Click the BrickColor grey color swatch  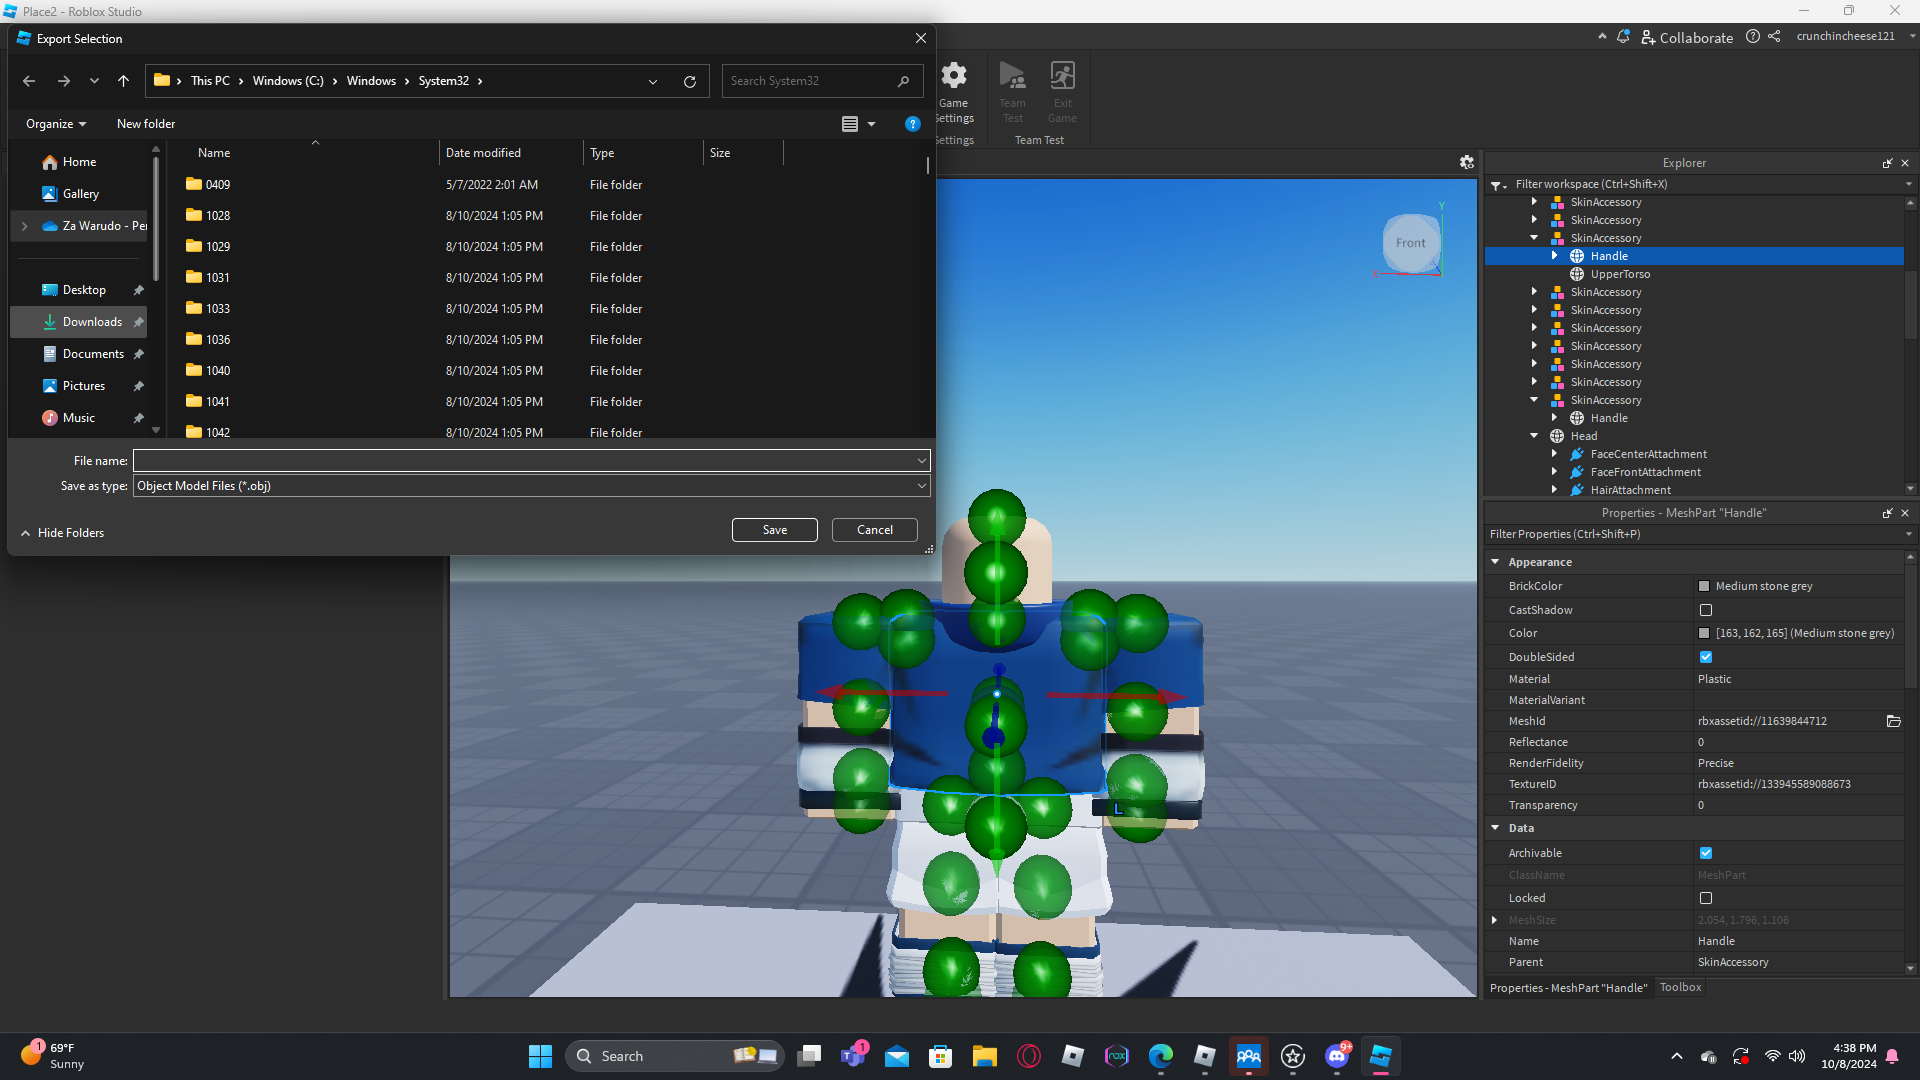(1704, 586)
